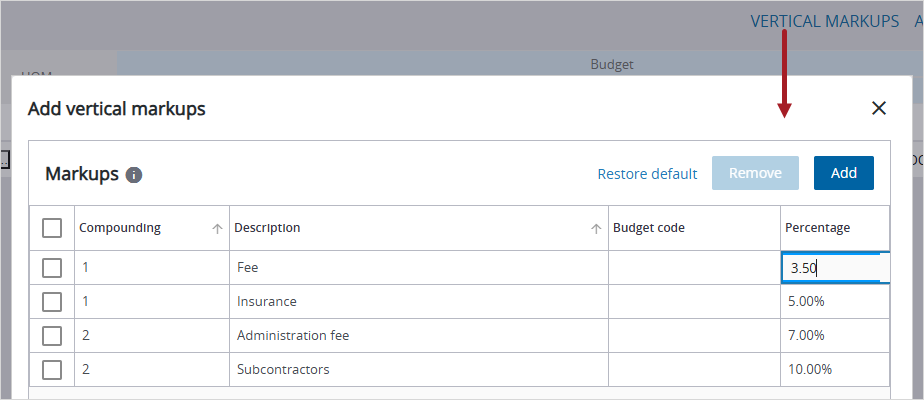Tick the Administration fee row checkbox
The width and height of the screenshot is (924, 400).
(x=52, y=335)
